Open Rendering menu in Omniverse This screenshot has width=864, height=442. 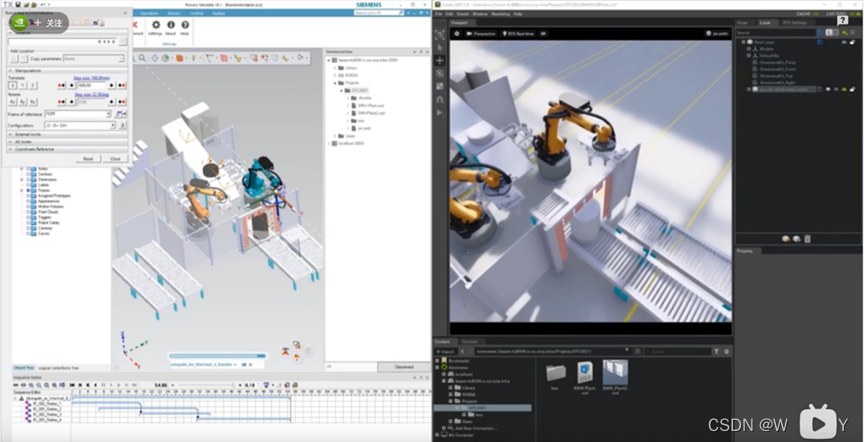(500, 14)
